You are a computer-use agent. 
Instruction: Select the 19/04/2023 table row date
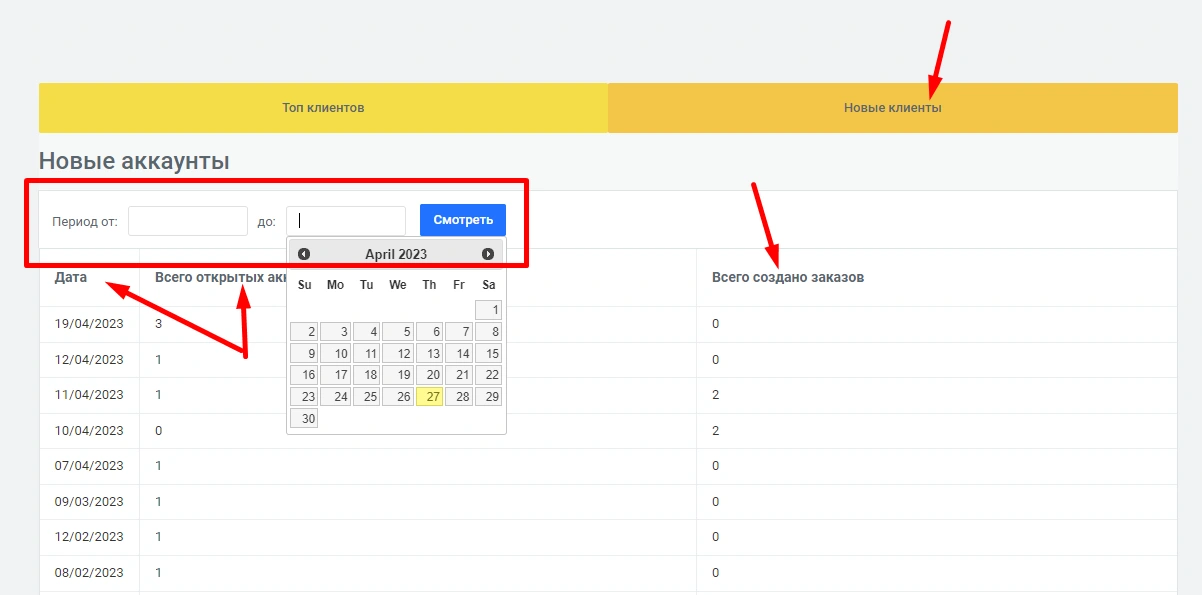point(89,324)
